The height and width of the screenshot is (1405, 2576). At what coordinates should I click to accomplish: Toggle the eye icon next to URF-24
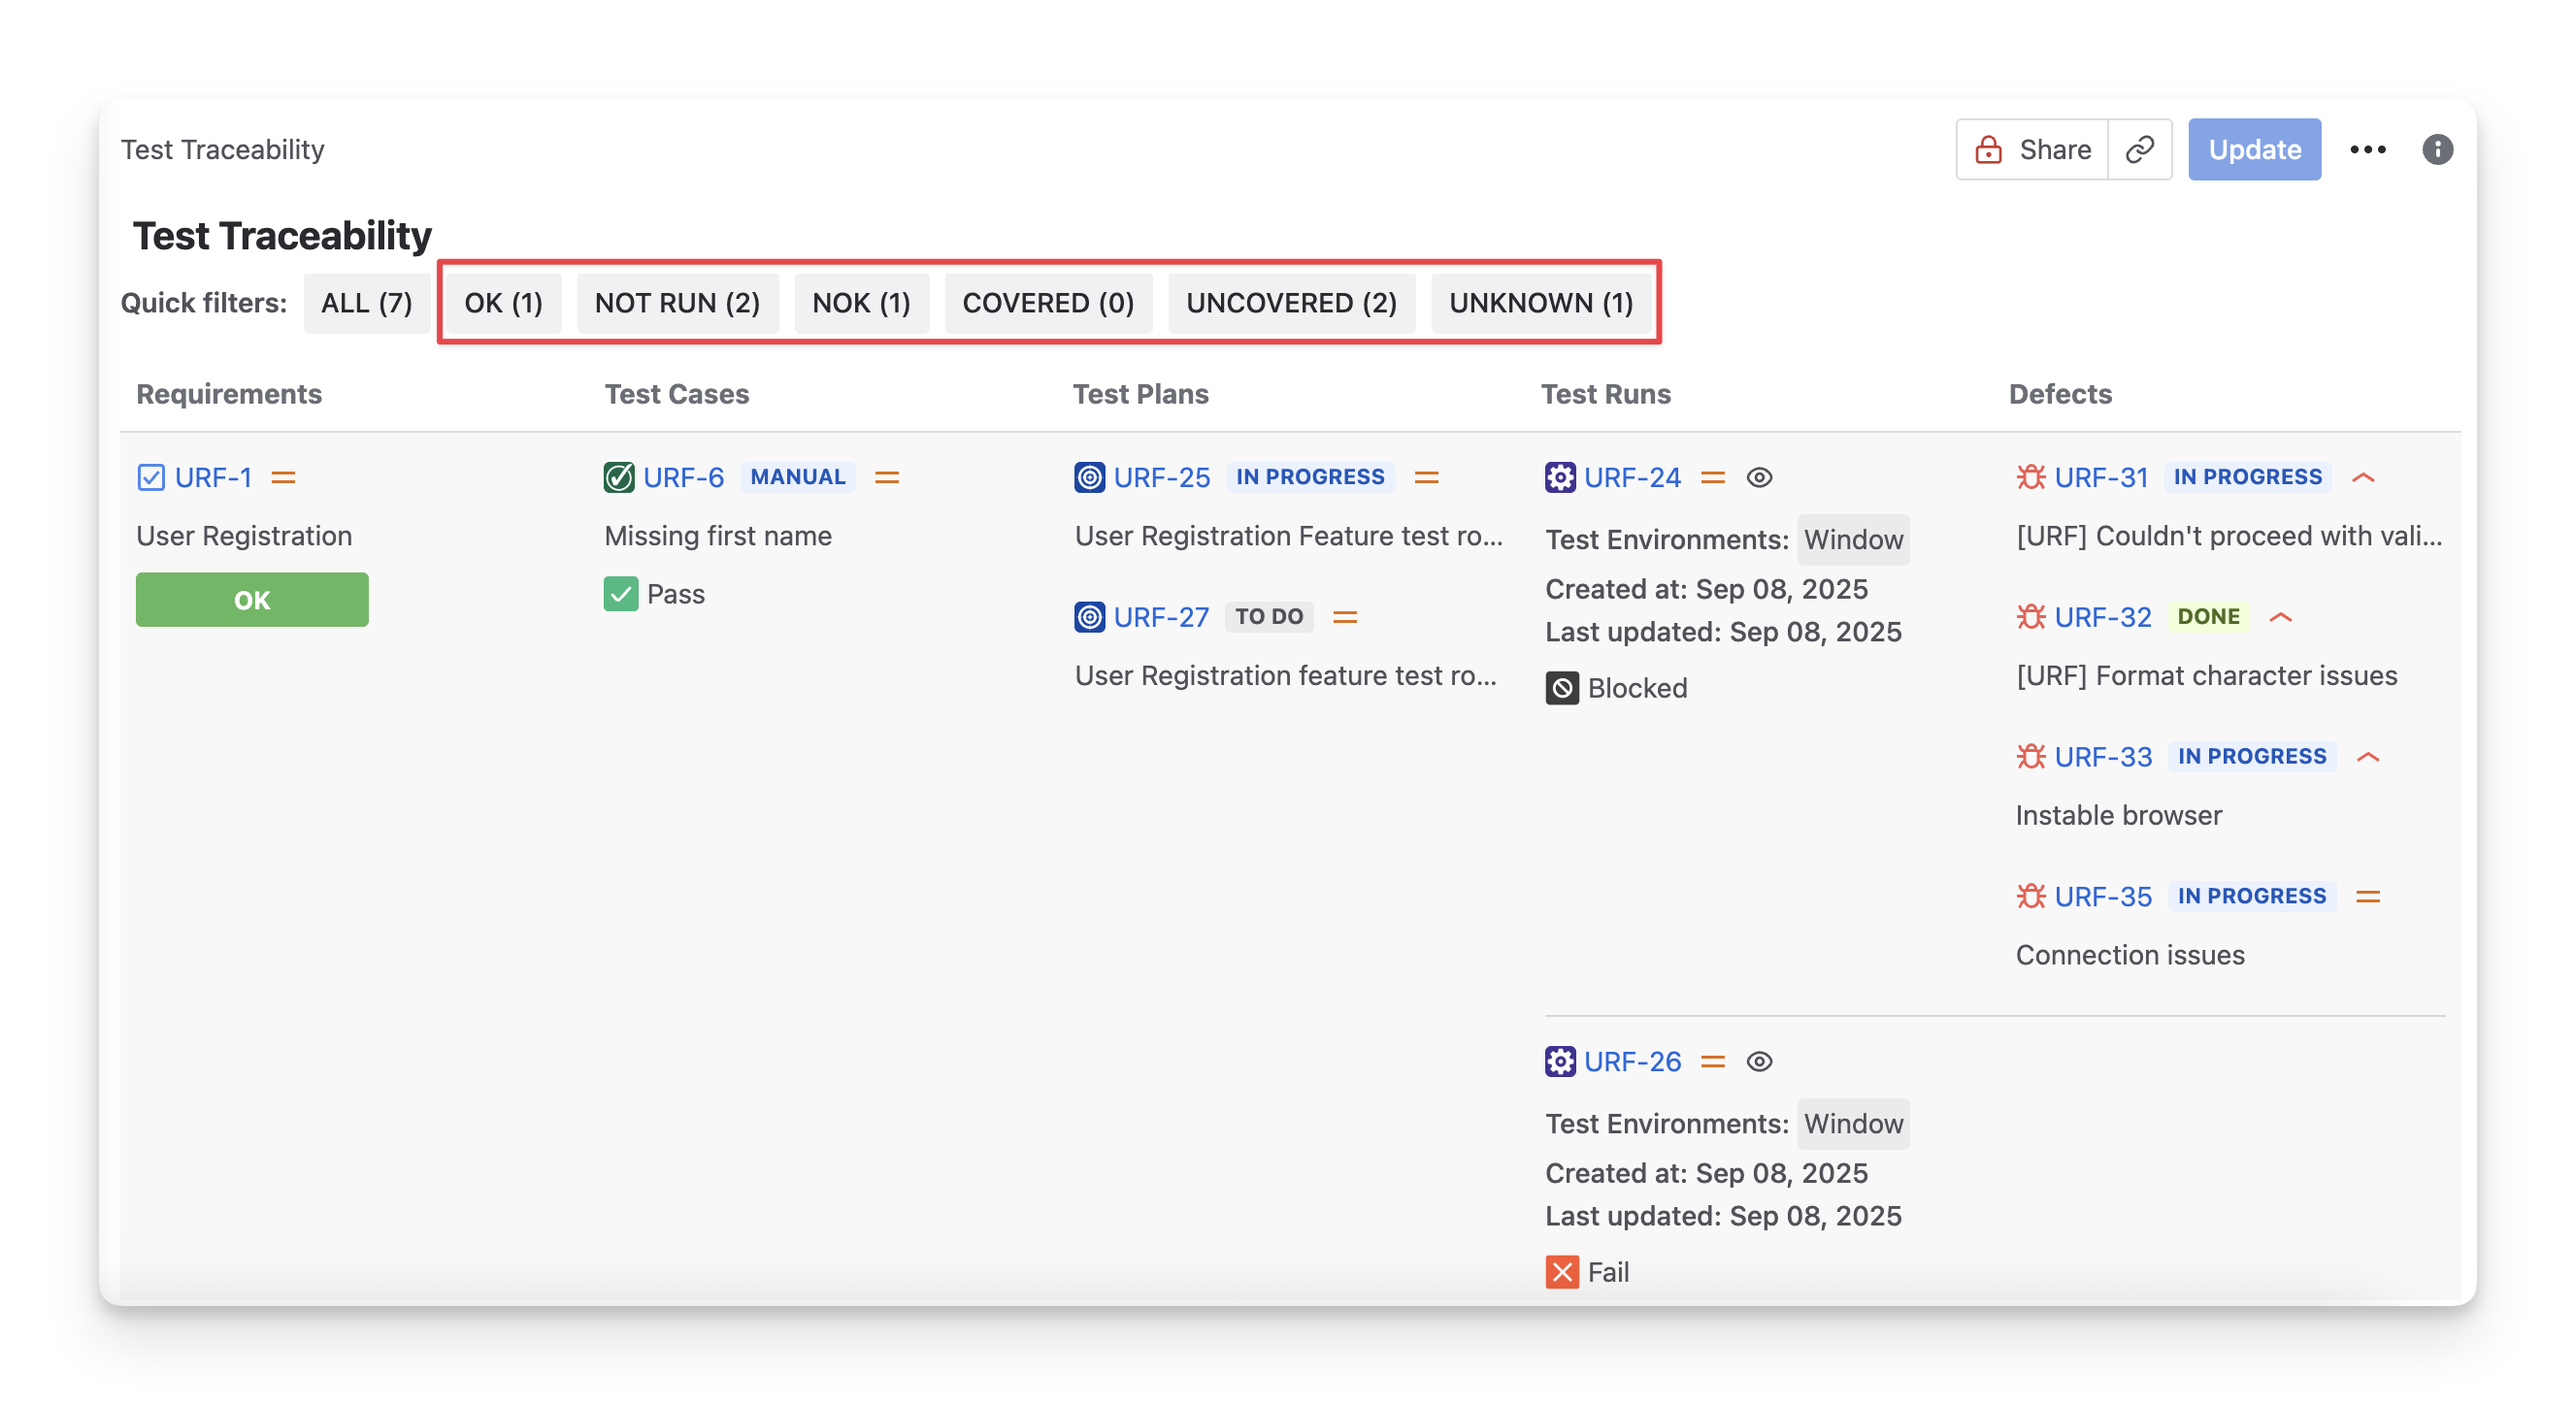tap(1759, 477)
